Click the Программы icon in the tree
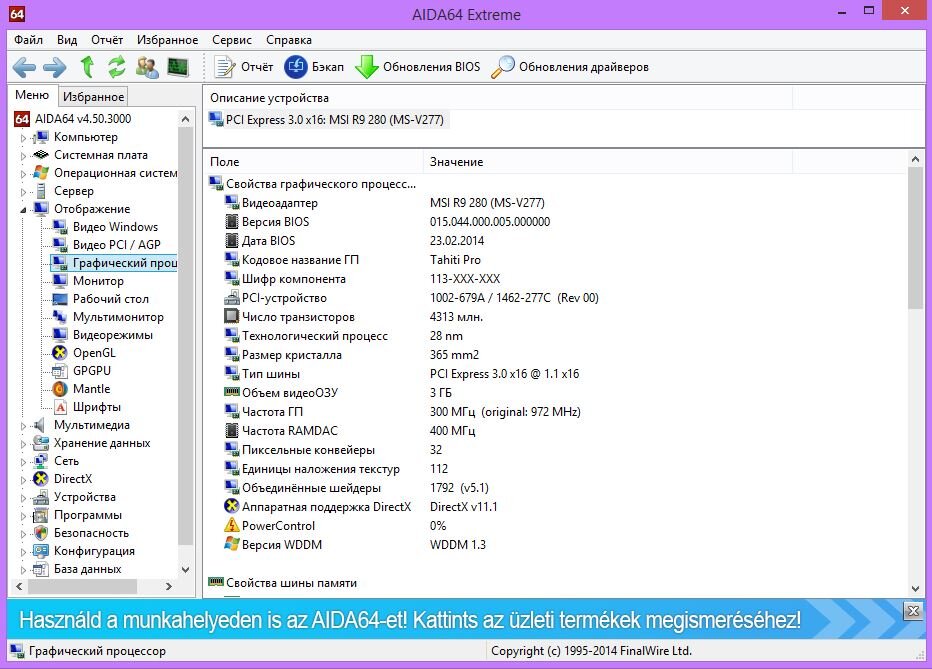The image size is (932, 669). [40, 515]
